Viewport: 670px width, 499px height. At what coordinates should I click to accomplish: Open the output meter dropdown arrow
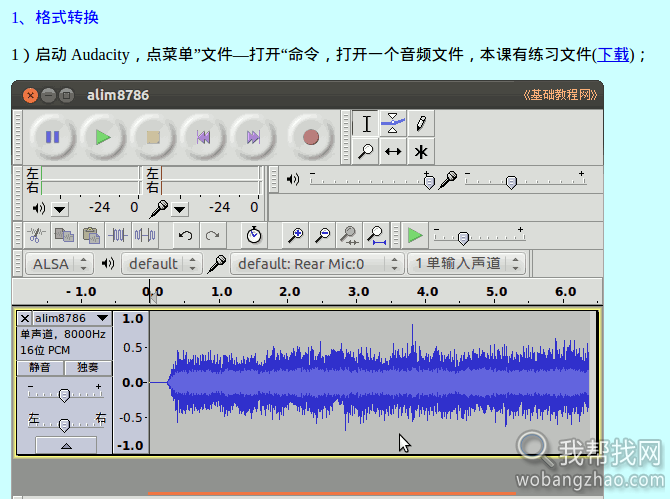pos(60,209)
